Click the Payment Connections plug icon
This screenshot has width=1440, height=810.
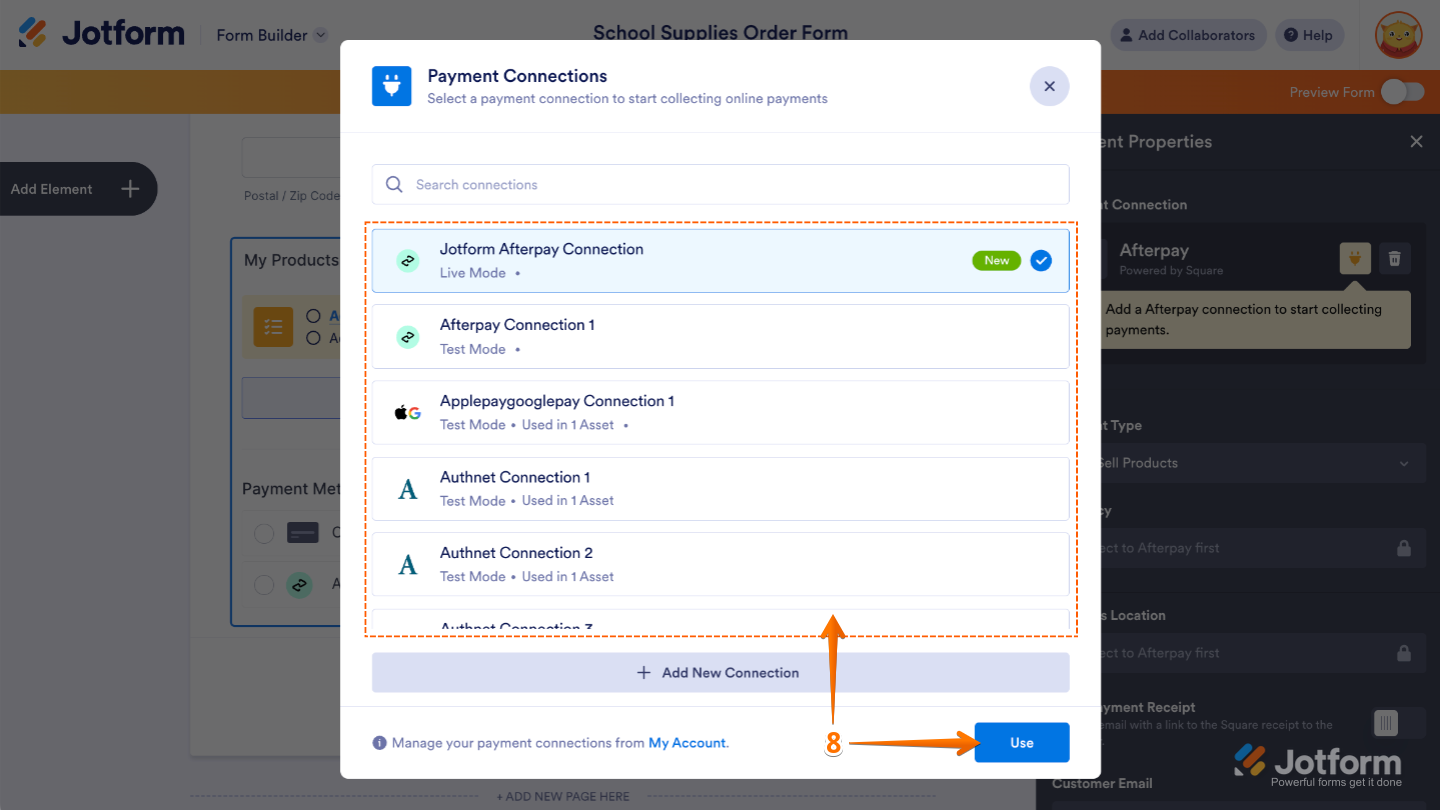[391, 86]
